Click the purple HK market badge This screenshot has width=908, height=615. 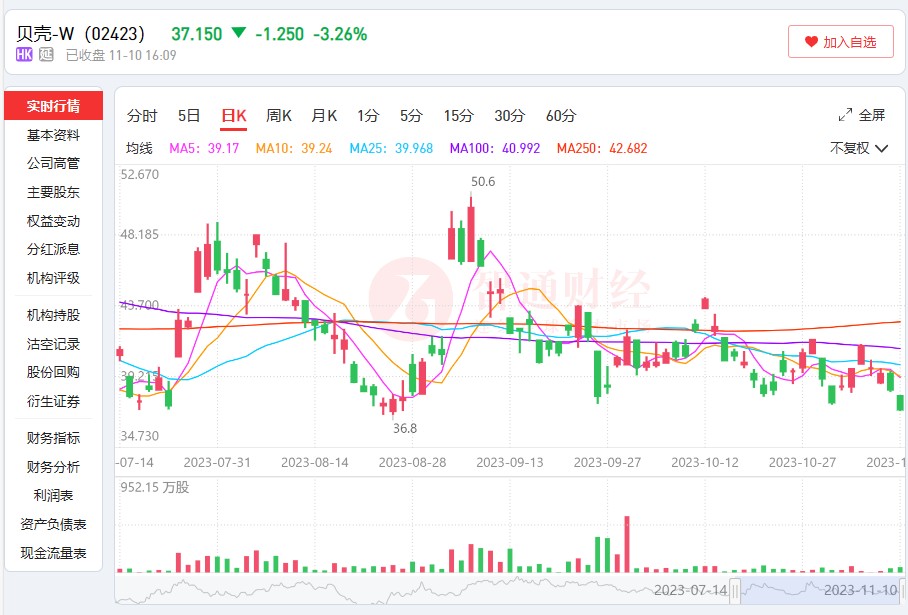24,55
